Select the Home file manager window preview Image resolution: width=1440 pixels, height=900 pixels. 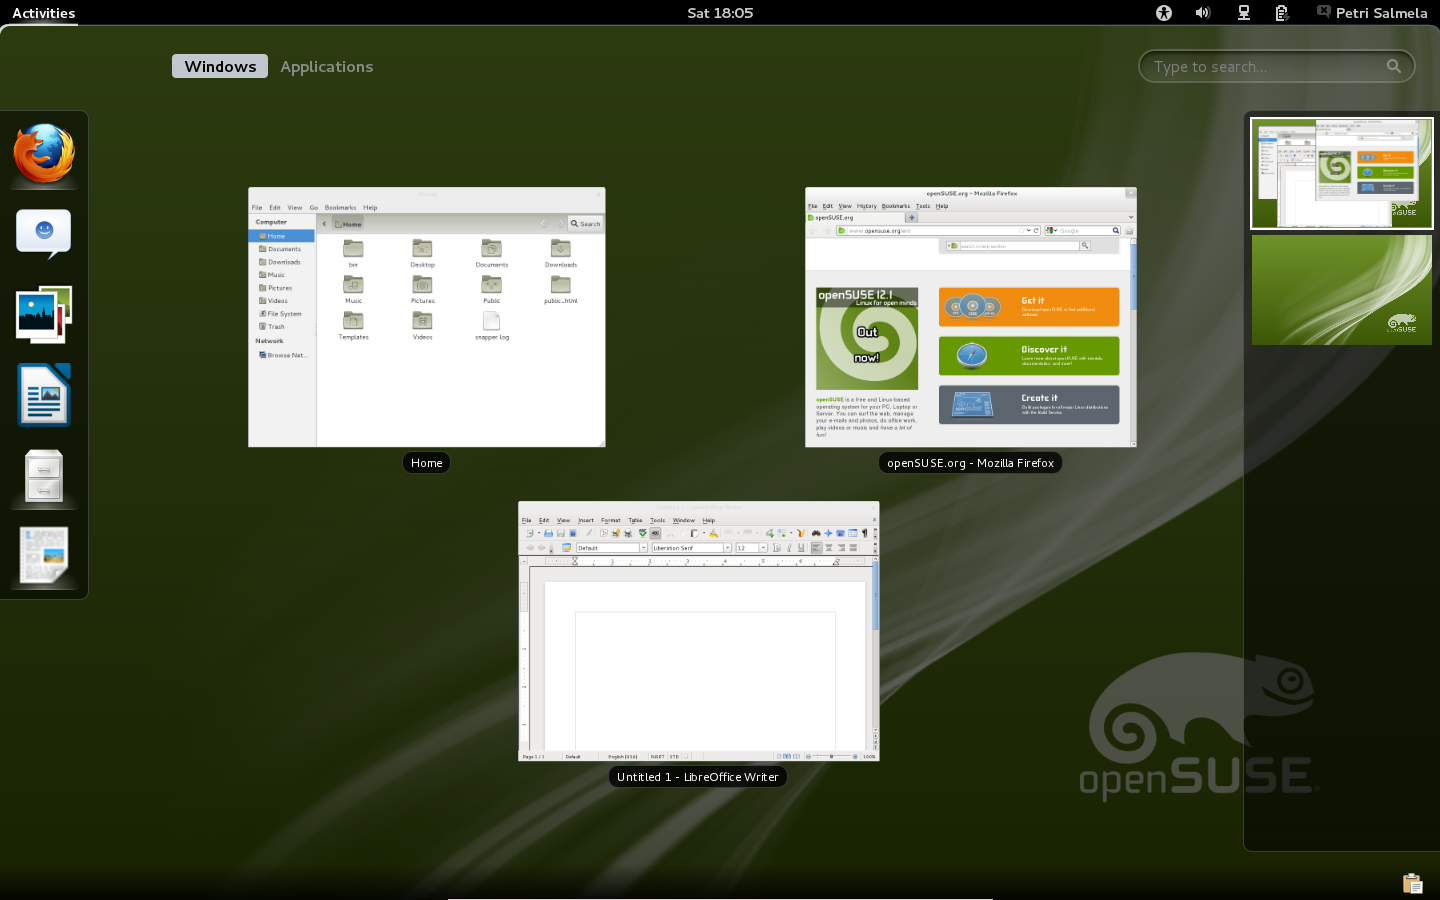[427, 317]
